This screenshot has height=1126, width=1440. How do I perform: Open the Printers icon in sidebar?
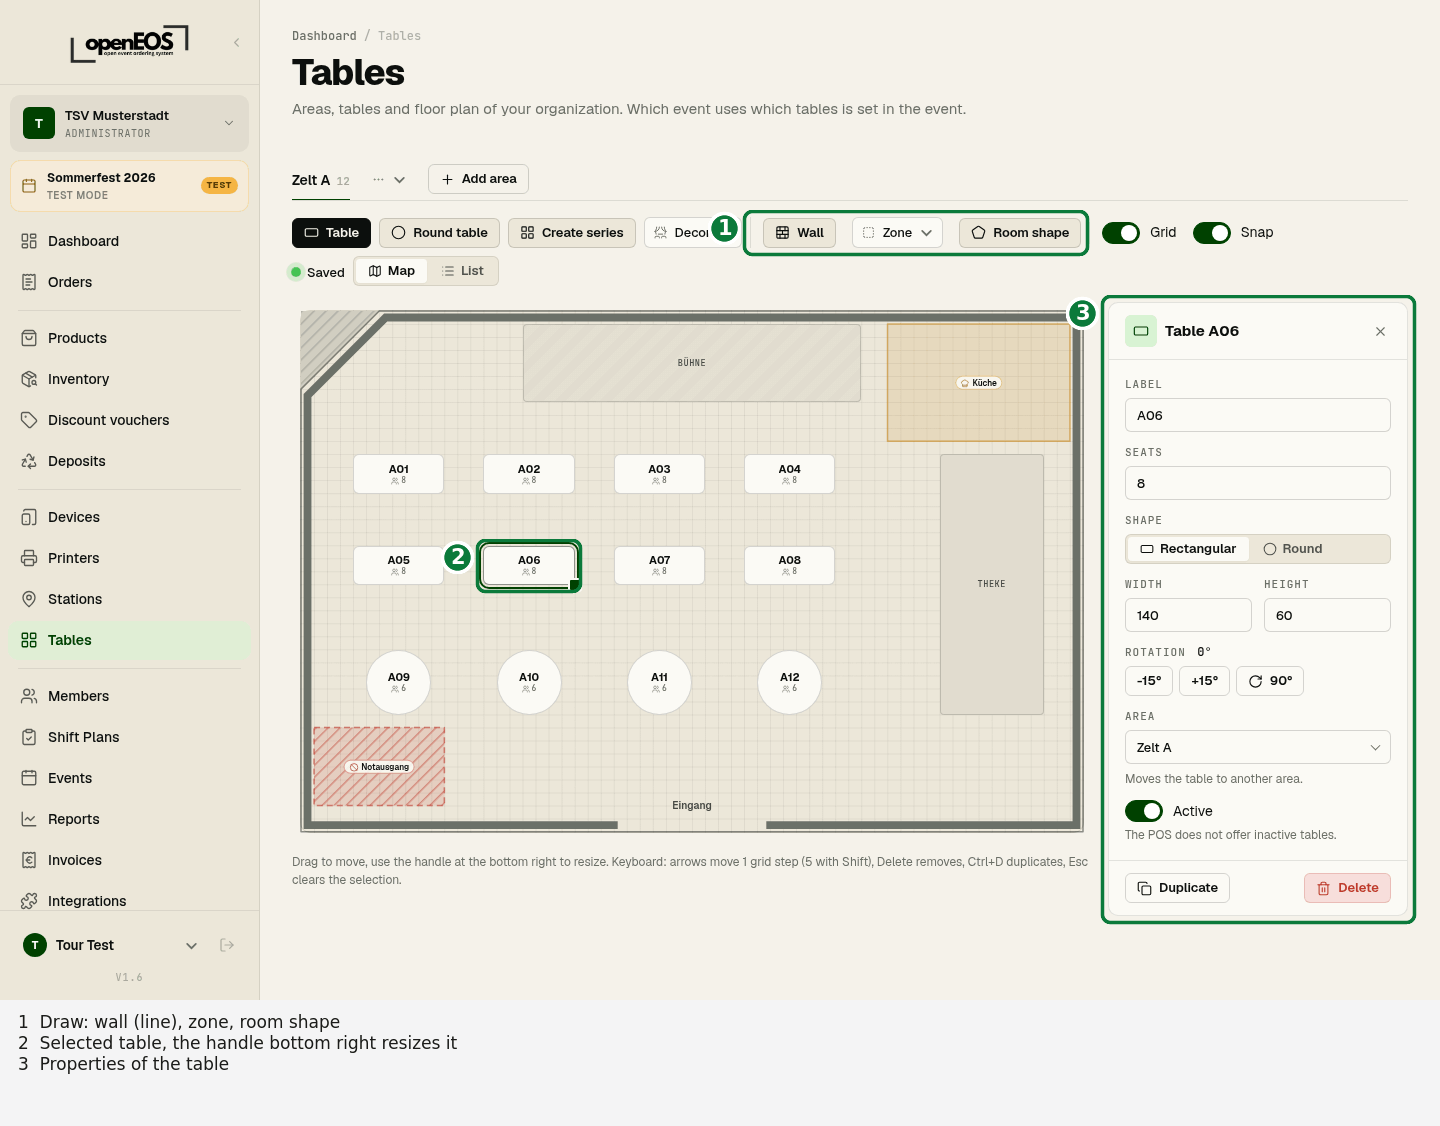coord(29,558)
